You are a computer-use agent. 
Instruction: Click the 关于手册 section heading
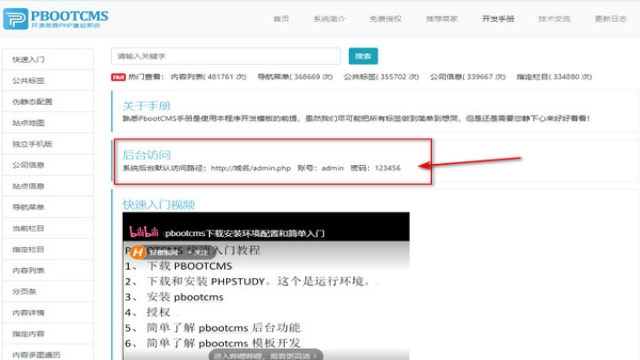tap(147, 106)
